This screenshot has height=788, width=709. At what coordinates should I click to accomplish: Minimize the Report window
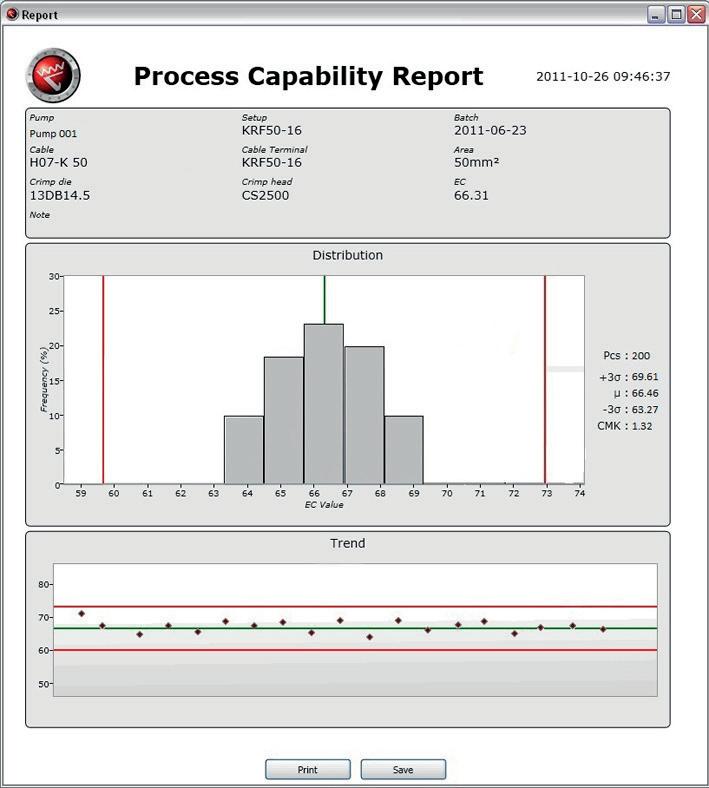656,15
